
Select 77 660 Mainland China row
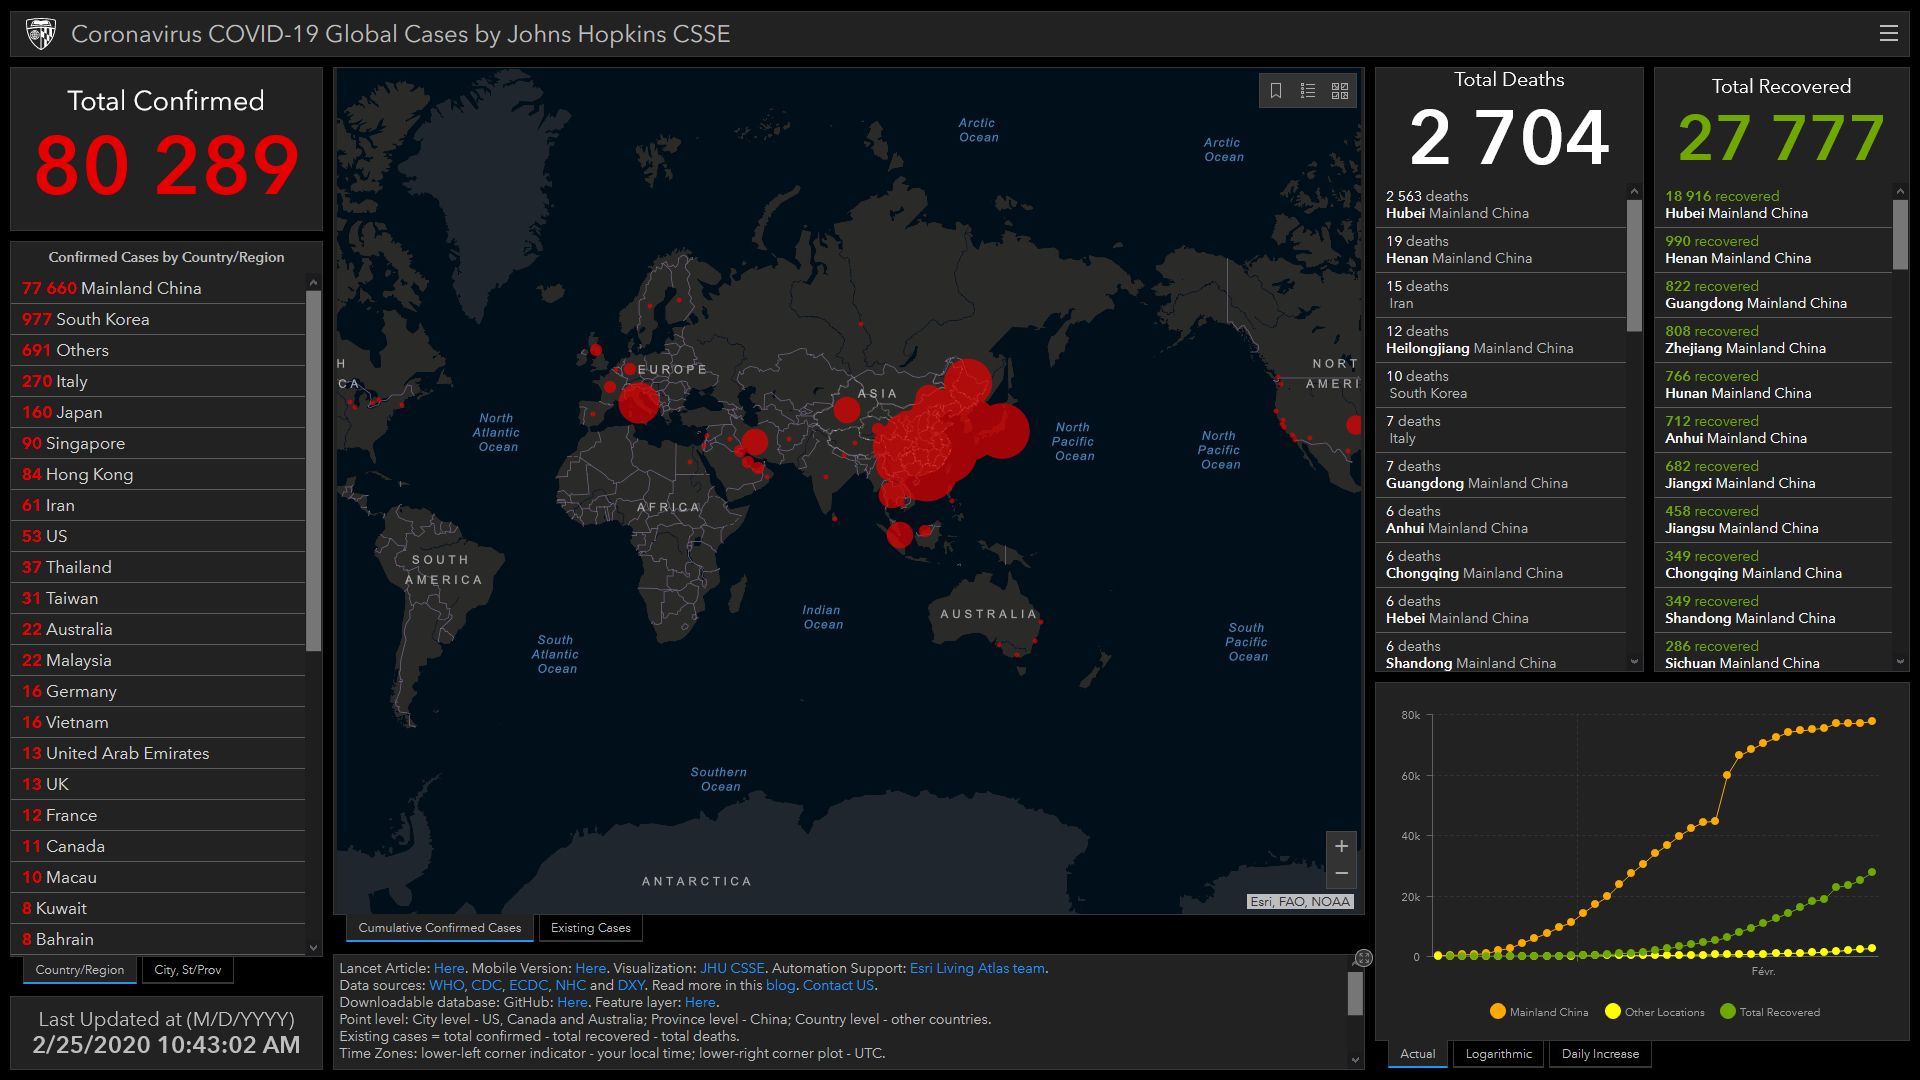158,288
